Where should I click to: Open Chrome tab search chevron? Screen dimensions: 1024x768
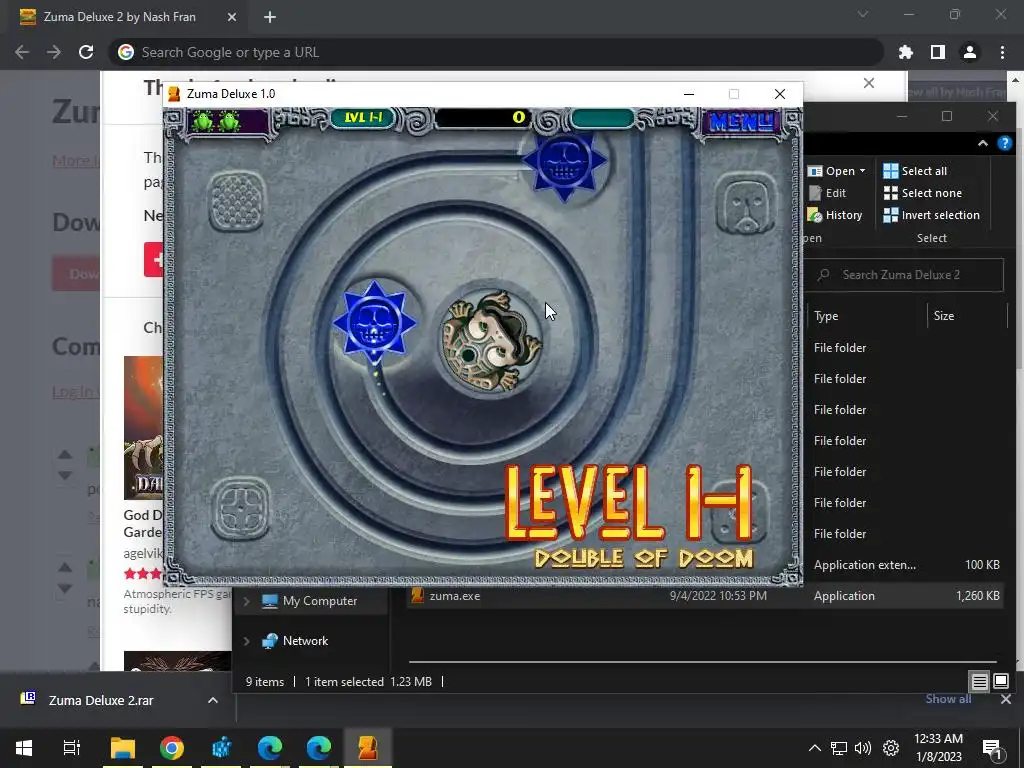863,14
